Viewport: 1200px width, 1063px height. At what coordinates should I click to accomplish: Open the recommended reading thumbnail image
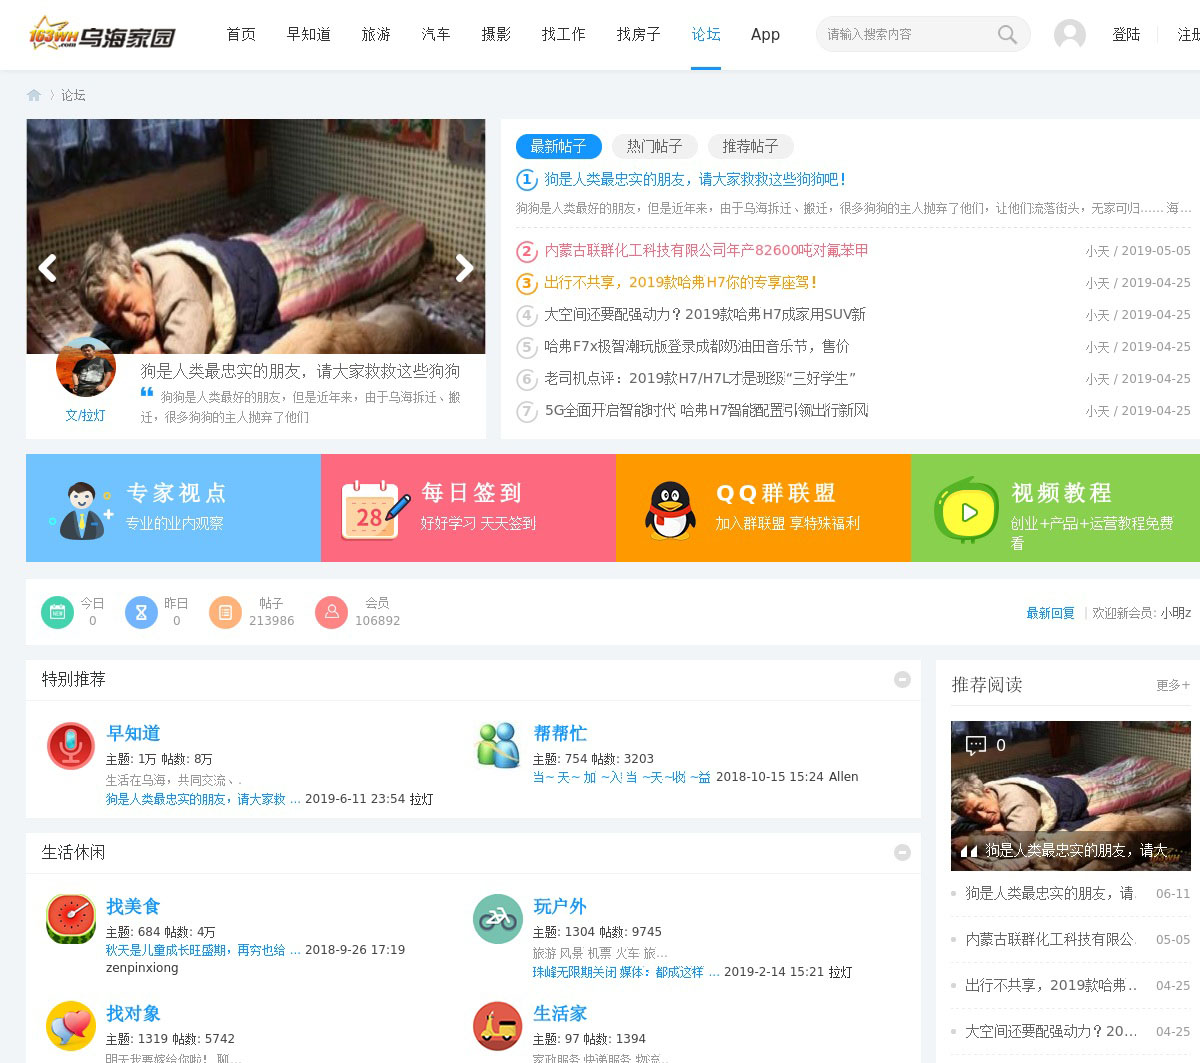(1070, 795)
